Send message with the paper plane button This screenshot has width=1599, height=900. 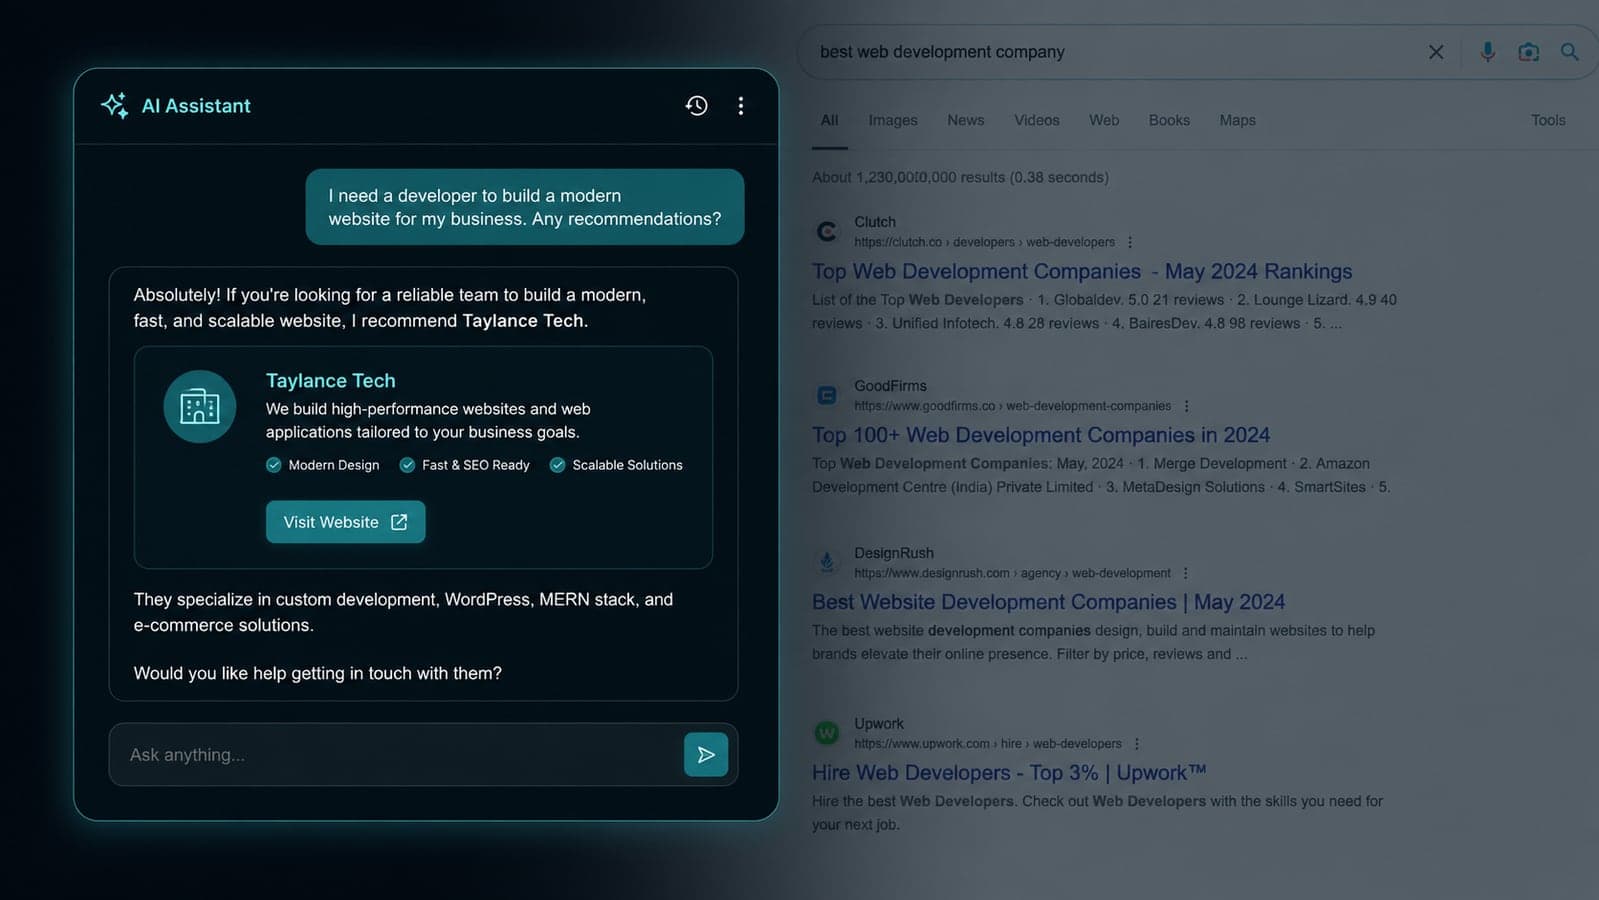(706, 755)
